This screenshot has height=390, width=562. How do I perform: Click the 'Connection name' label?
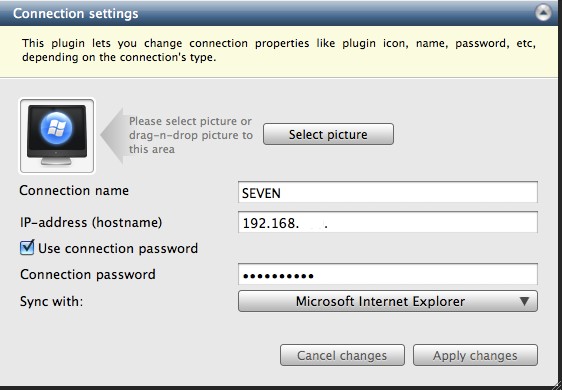tap(74, 190)
